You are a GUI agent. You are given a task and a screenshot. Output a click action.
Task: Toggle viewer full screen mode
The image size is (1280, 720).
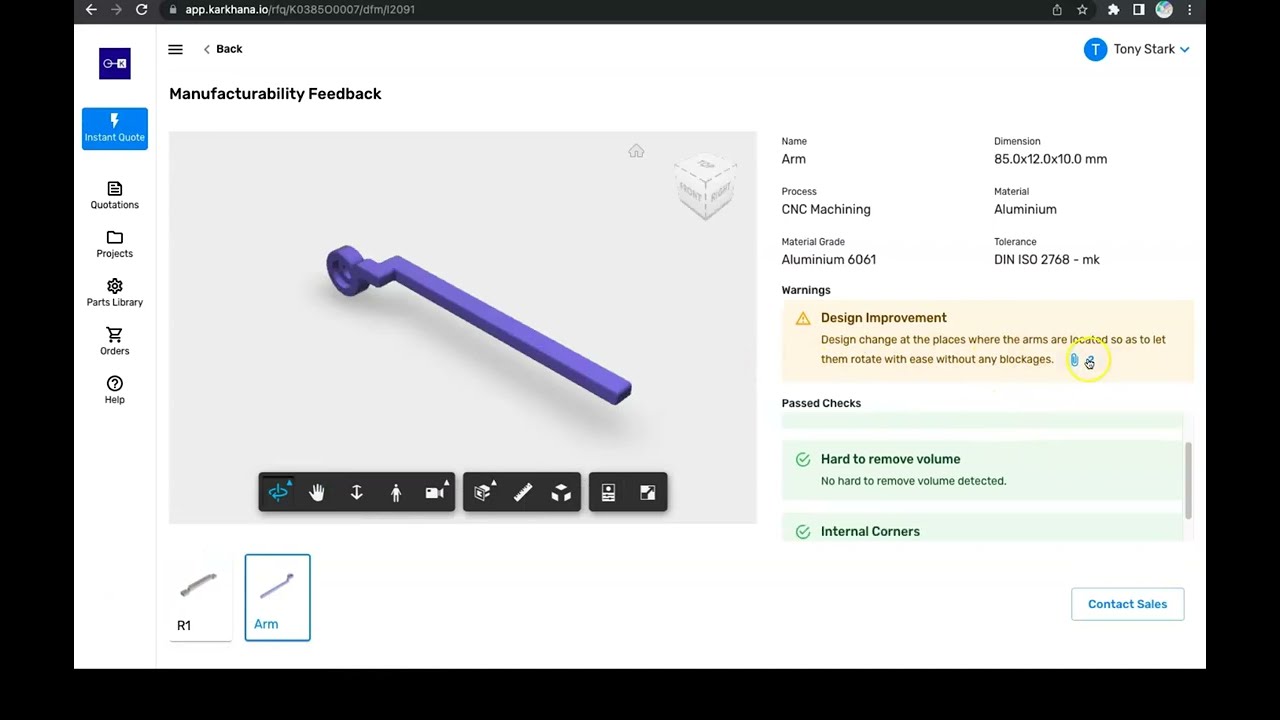(647, 492)
